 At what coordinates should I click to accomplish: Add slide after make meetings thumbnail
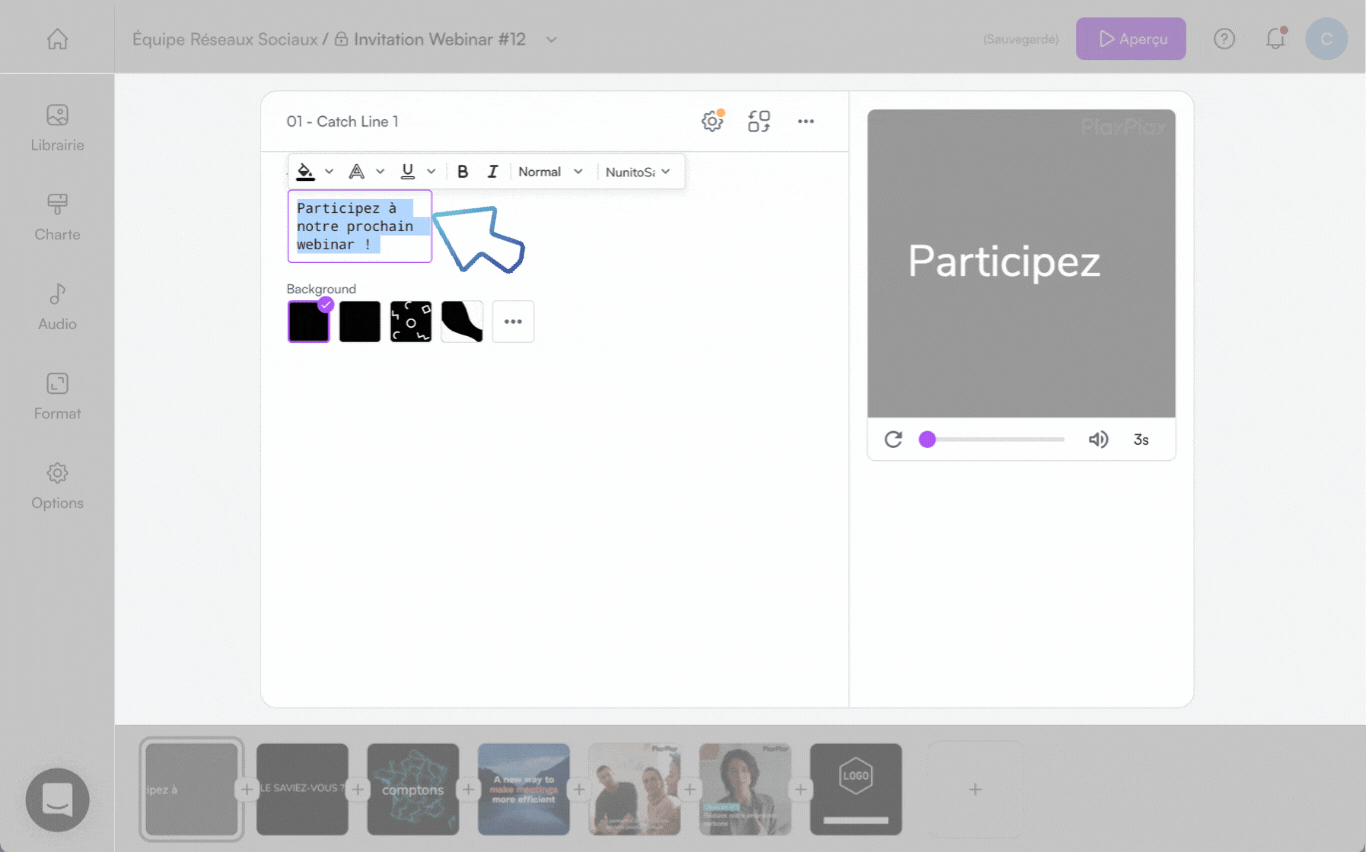point(579,790)
